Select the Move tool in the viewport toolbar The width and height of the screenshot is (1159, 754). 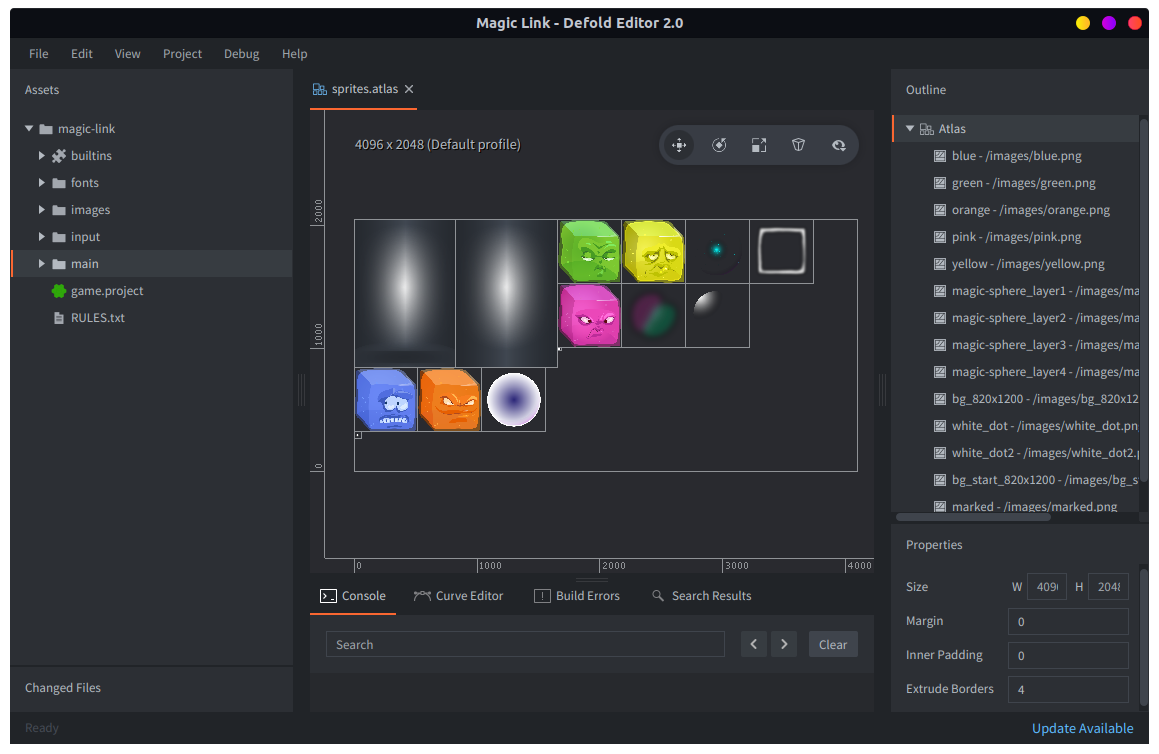click(x=679, y=145)
